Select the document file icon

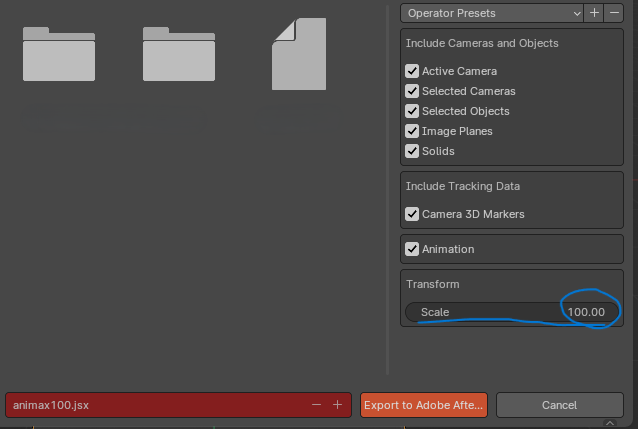point(299,54)
